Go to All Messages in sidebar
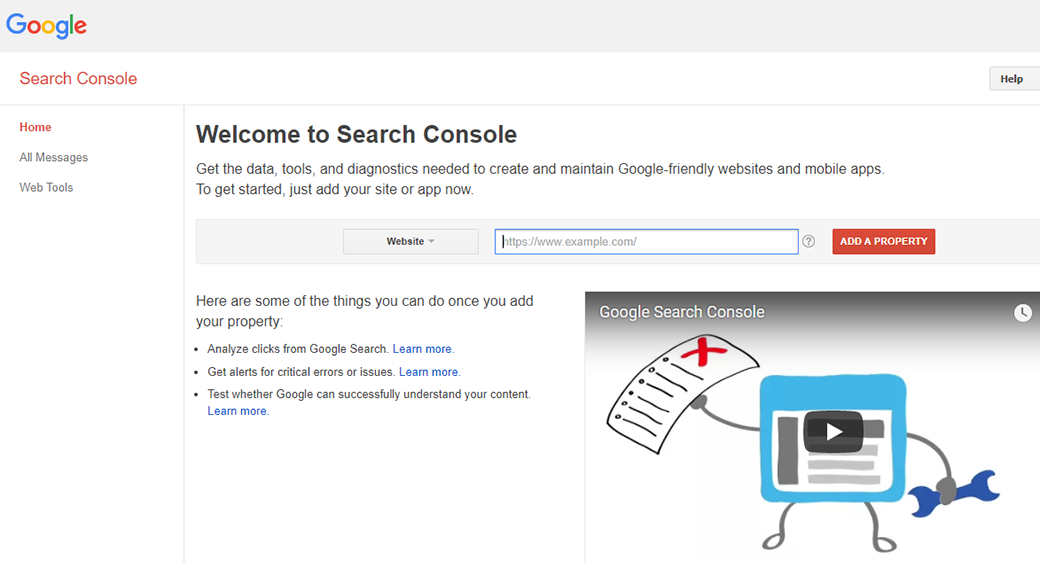Screen dimensions: 1040x563 tap(54, 157)
